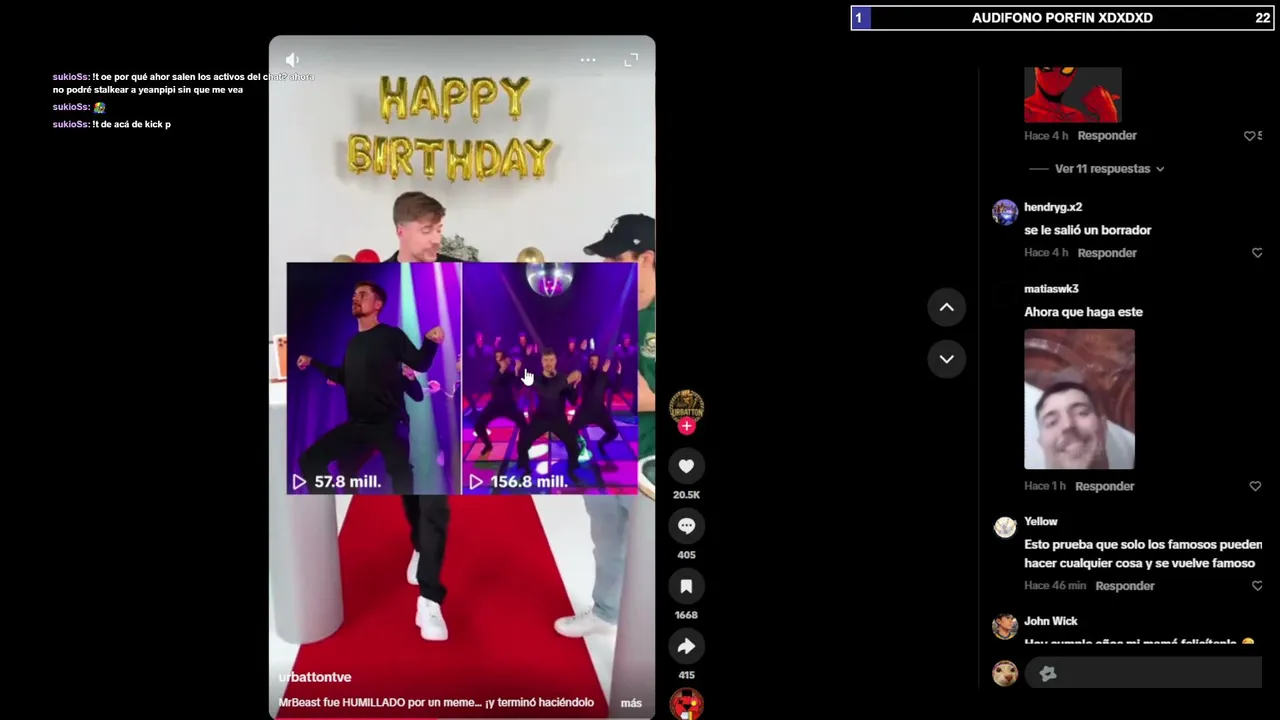Open the hendryg.x2 username
This screenshot has width=1280, height=720.
[1053, 207]
